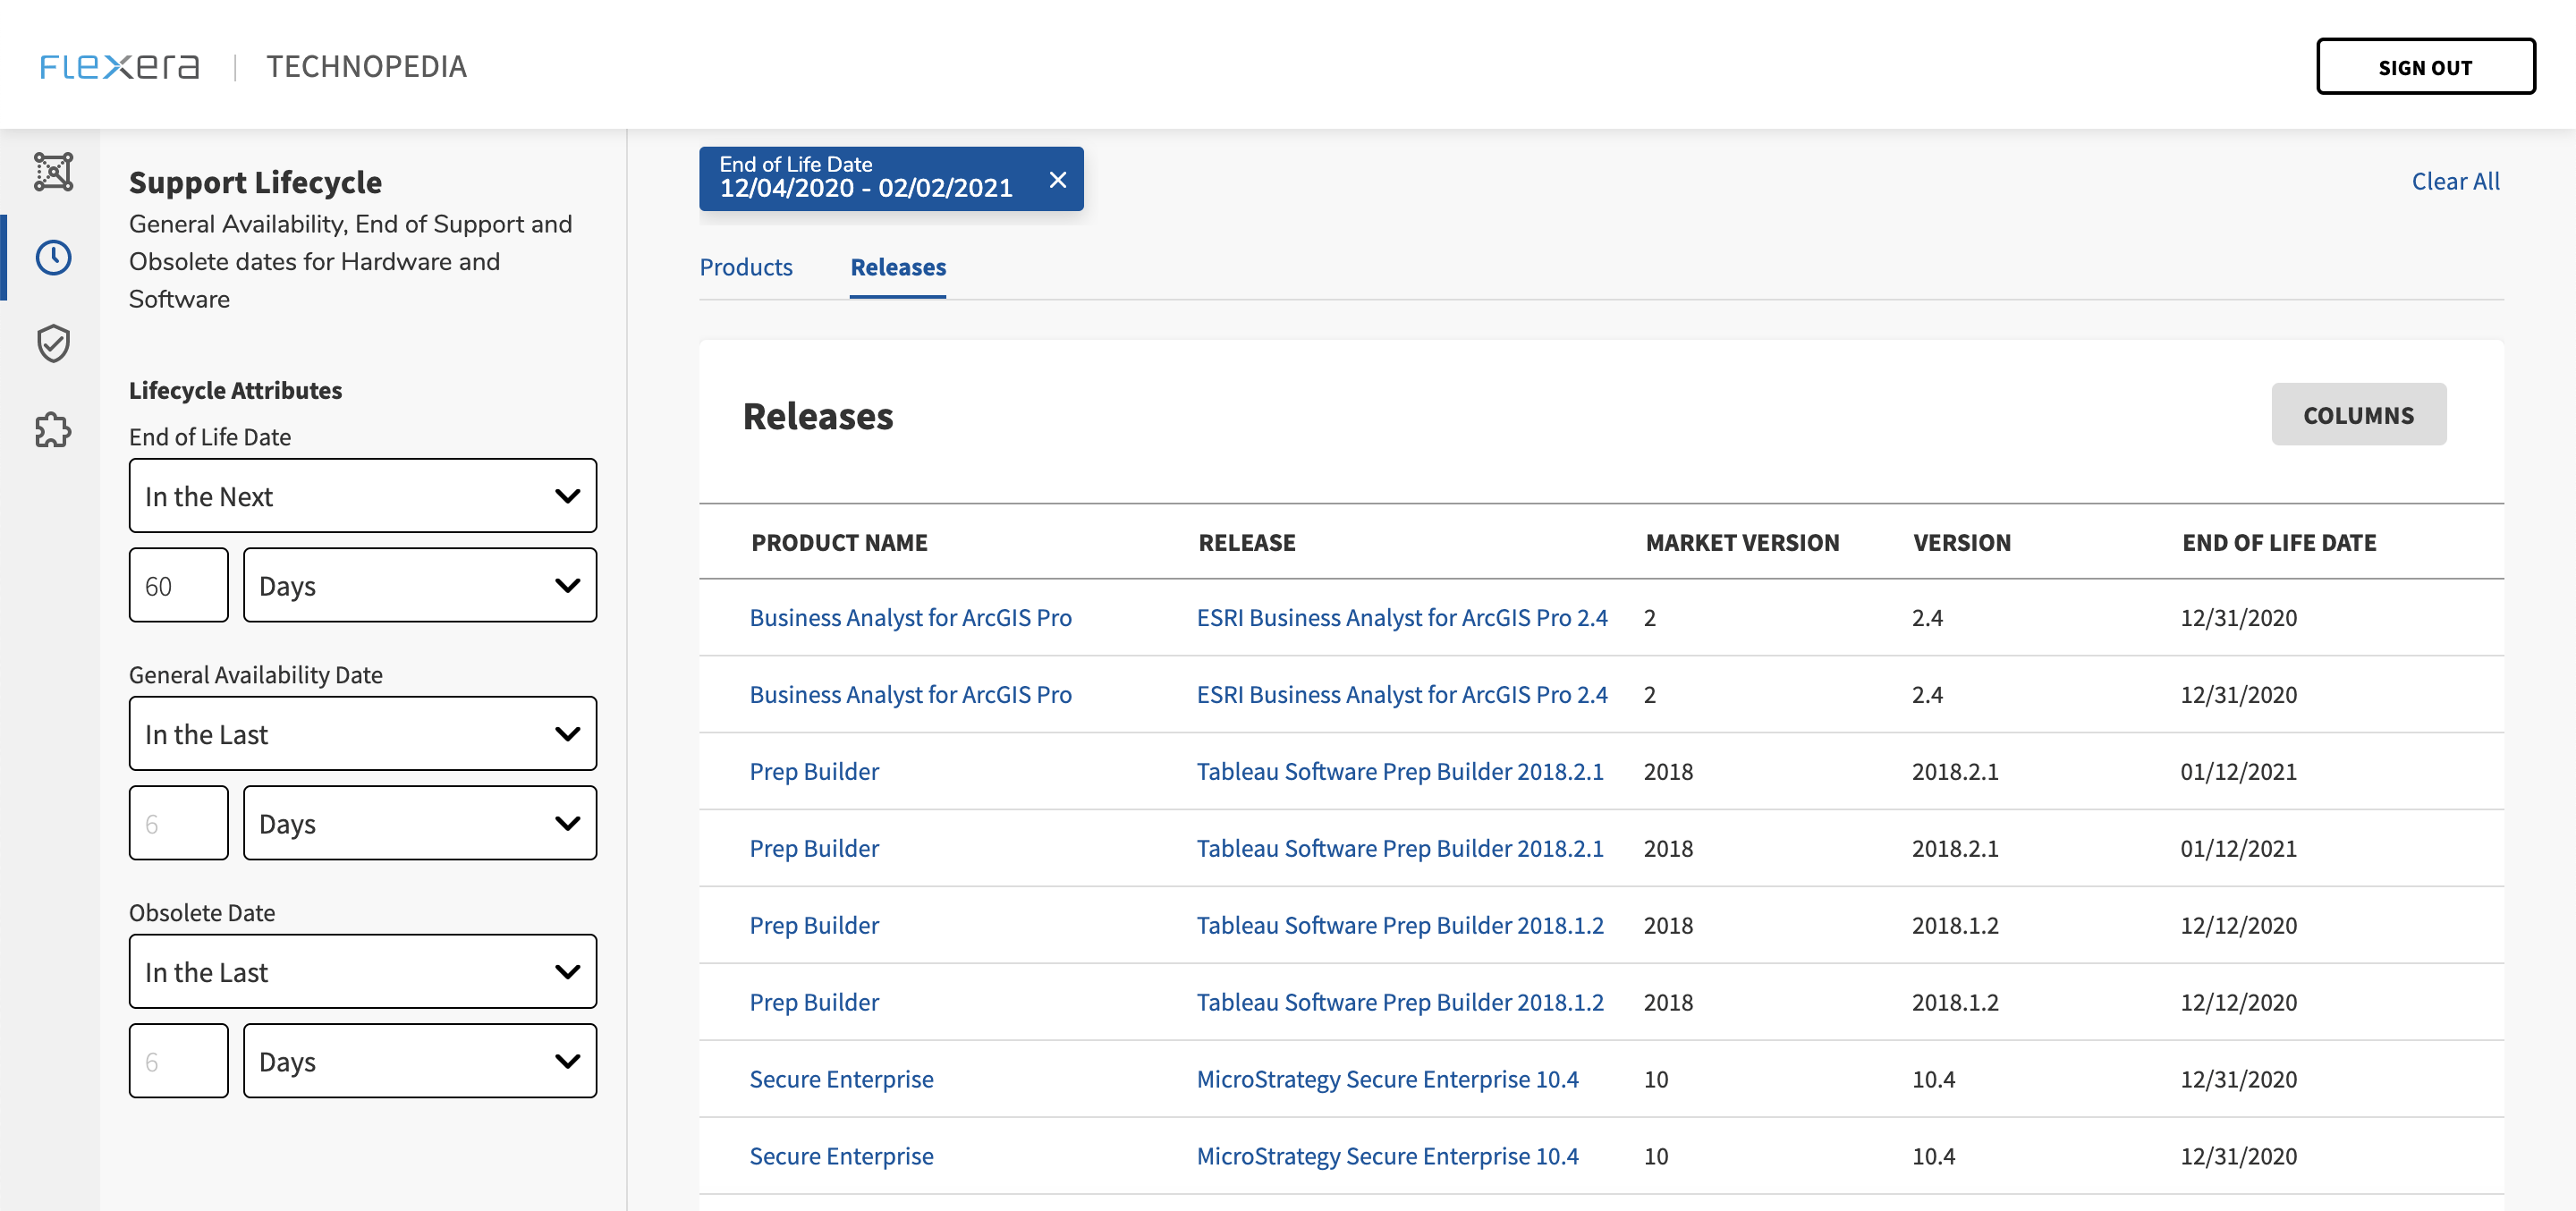Expand End of Life 'In the Next' dropdown
Image resolution: width=2576 pixels, height=1211 pixels.
[x=362, y=496]
